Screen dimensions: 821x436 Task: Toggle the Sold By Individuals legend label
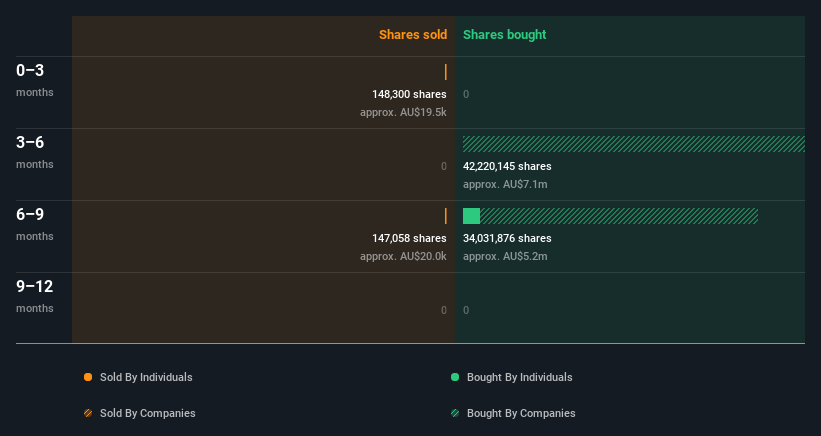(x=146, y=377)
